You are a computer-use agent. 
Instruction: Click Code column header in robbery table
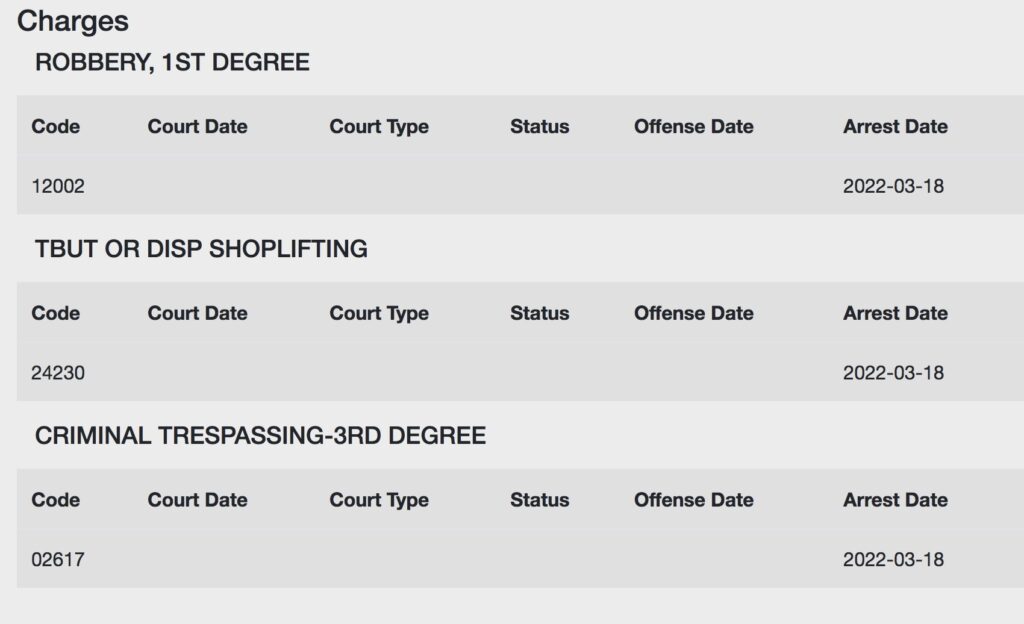(x=56, y=127)
